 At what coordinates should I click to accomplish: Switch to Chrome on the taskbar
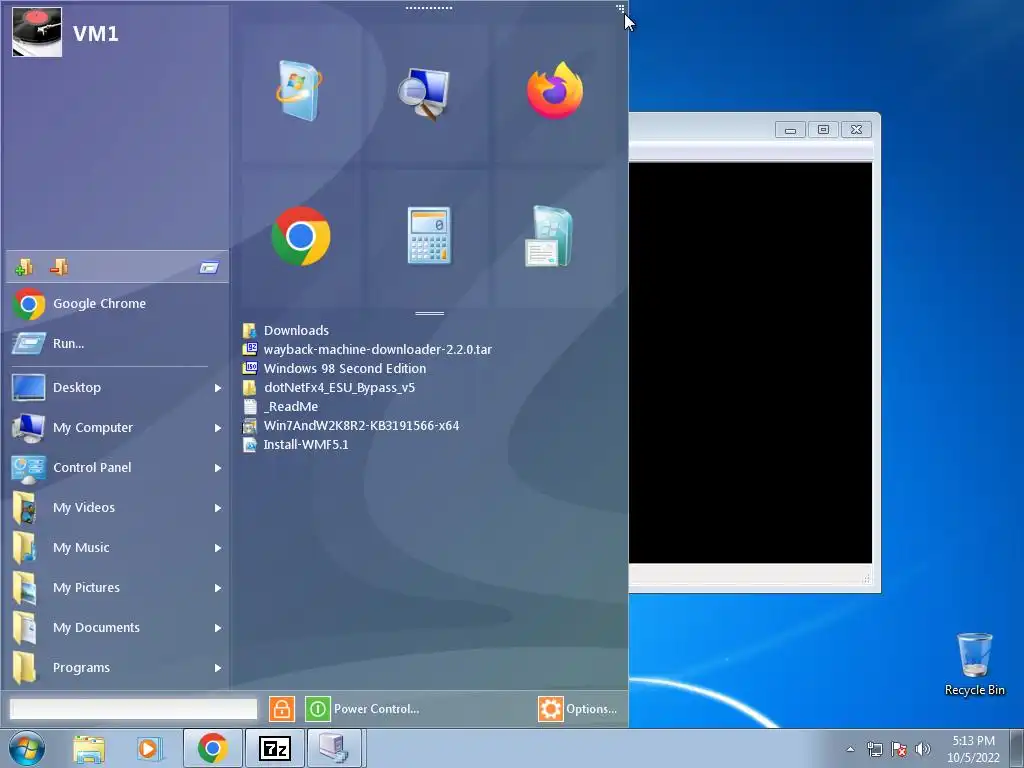212,748
